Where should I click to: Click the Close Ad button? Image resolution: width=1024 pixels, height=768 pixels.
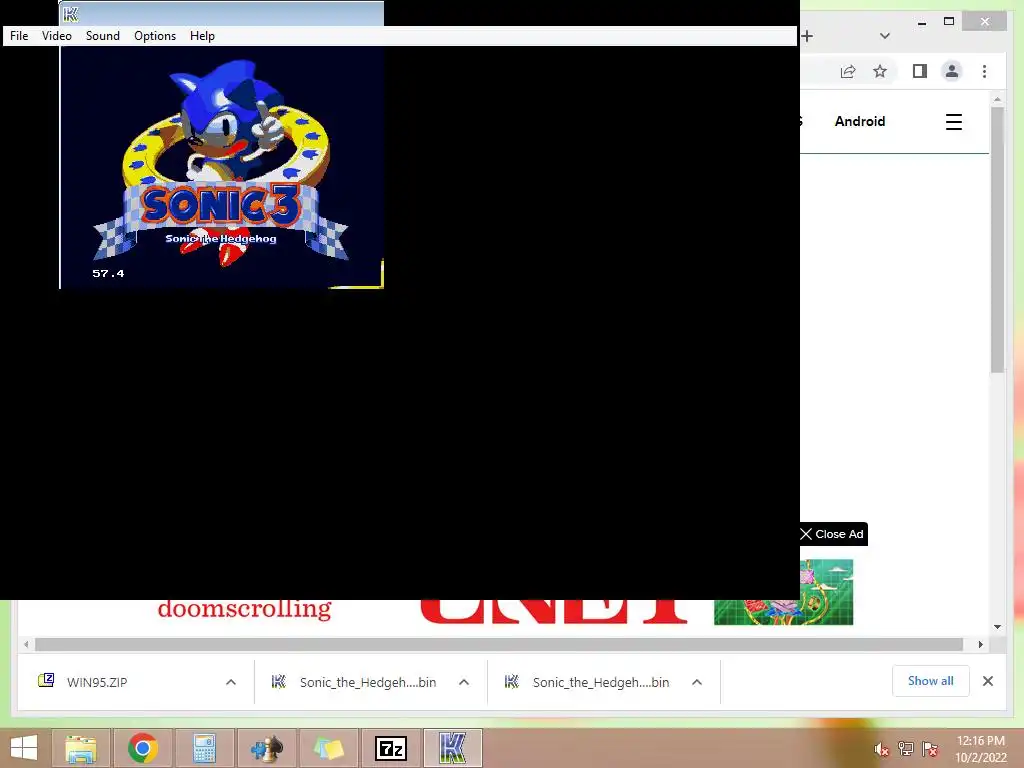(x=833, y=534)
